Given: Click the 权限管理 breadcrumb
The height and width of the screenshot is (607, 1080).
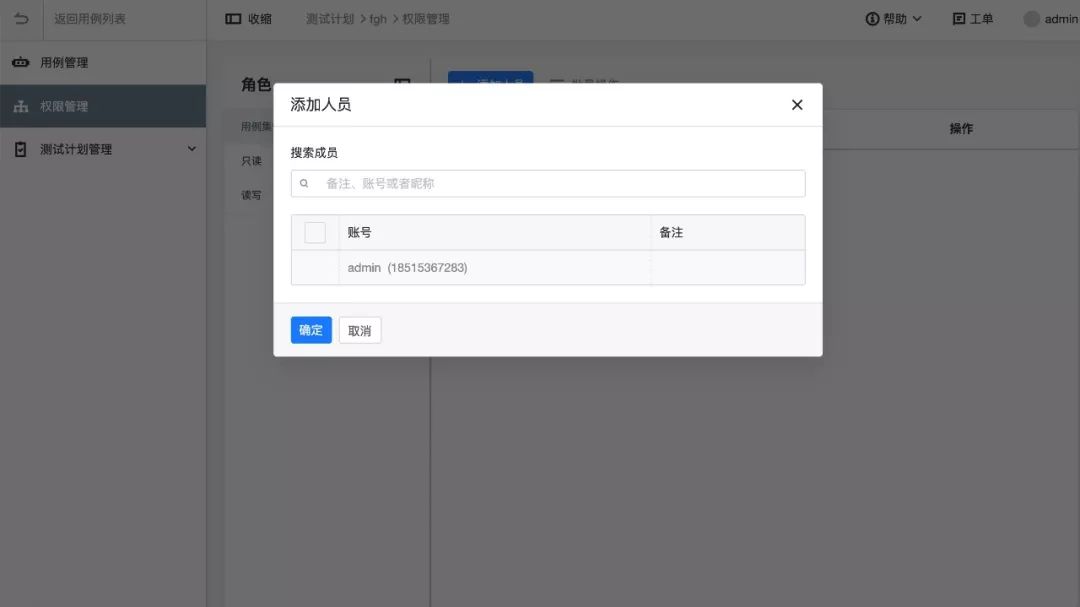Looking at the screenshot, I should pos(426,19).
